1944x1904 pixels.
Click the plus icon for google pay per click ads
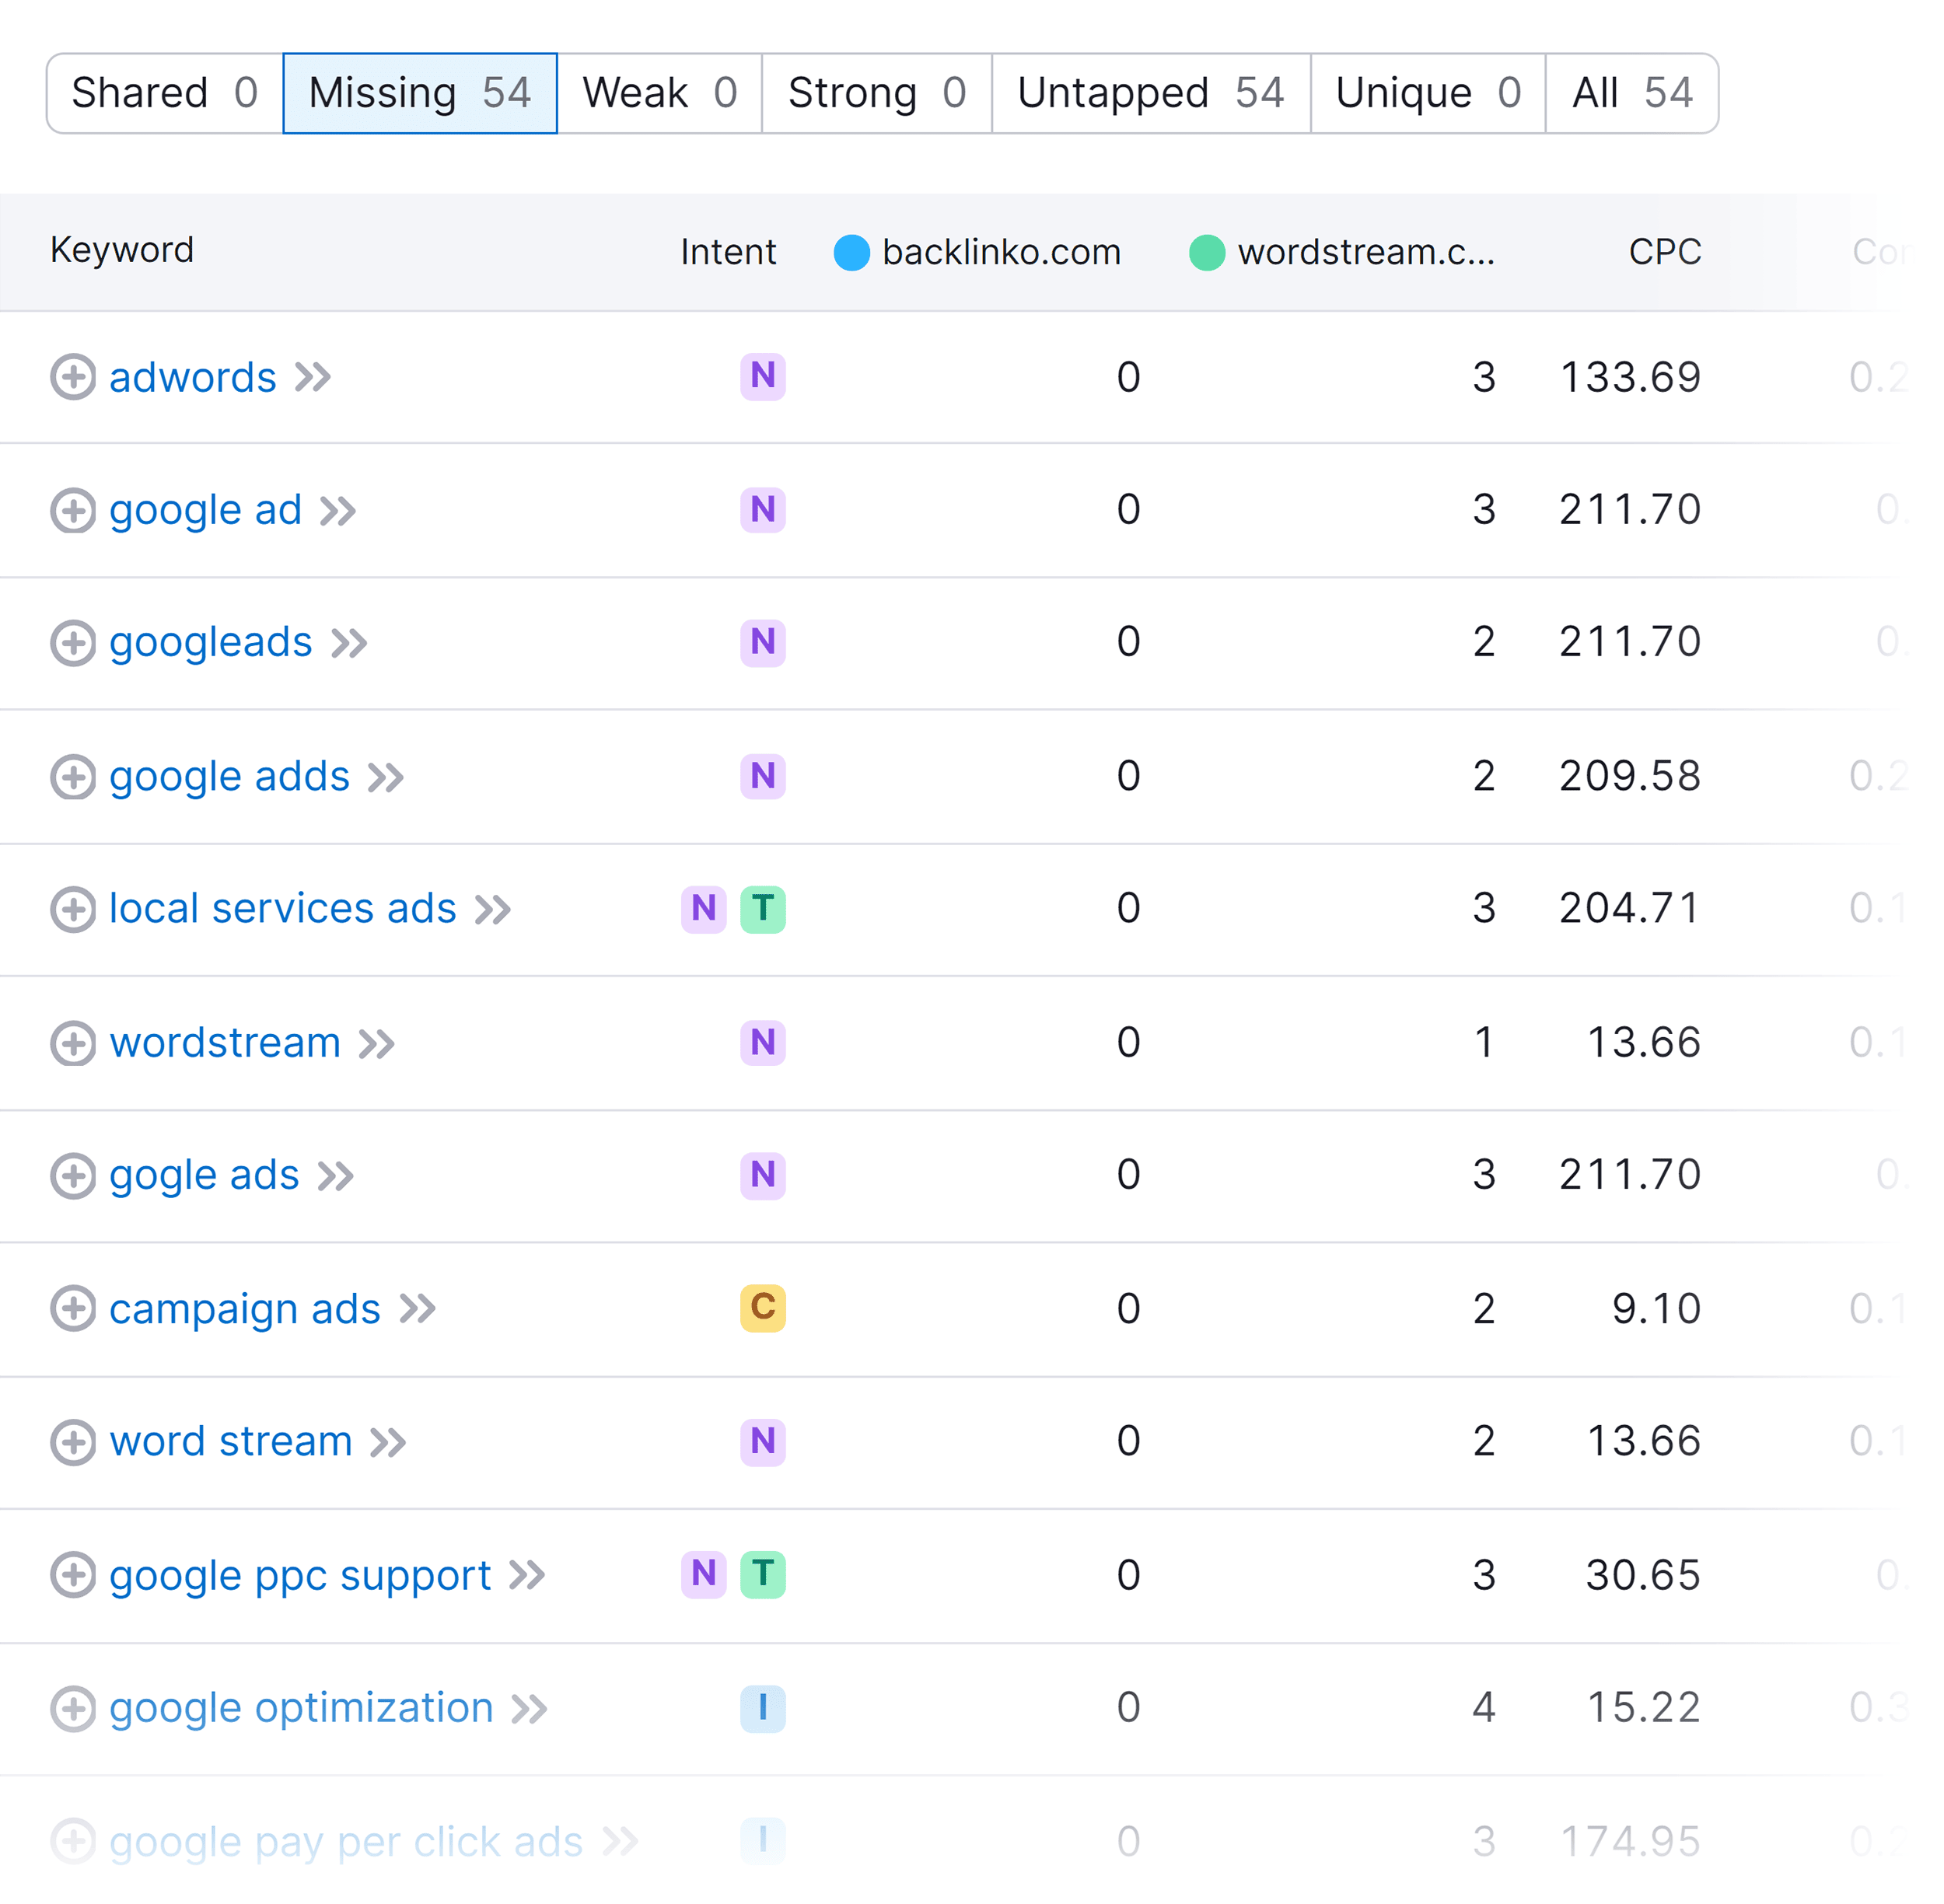pos(73,1840)
